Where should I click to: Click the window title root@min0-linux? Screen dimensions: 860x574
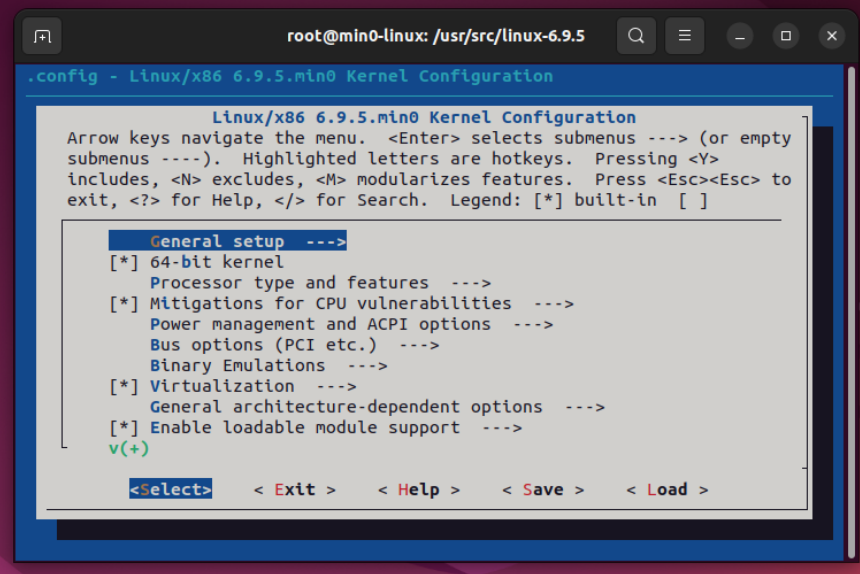(x=436, y=36)
